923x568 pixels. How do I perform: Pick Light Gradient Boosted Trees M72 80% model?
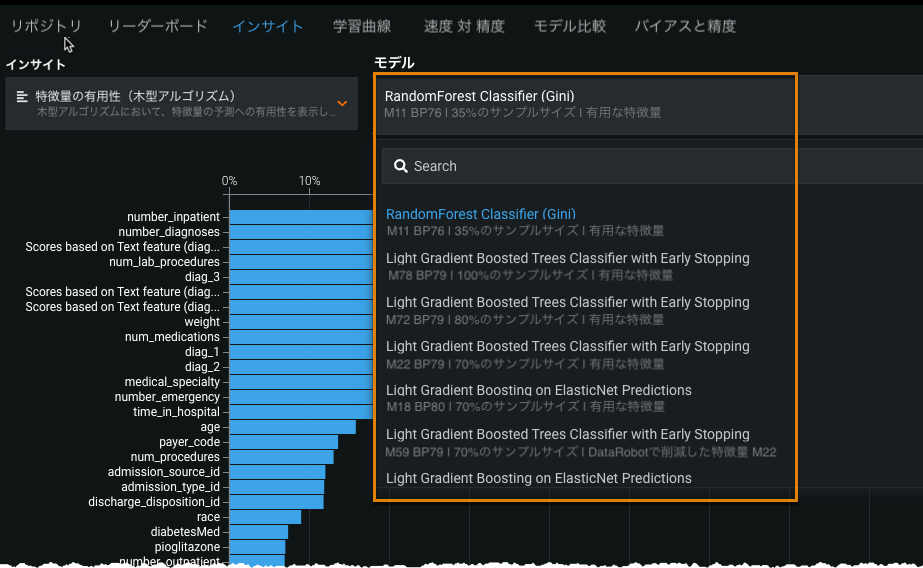pyautogui.click(x=567, y=309)
